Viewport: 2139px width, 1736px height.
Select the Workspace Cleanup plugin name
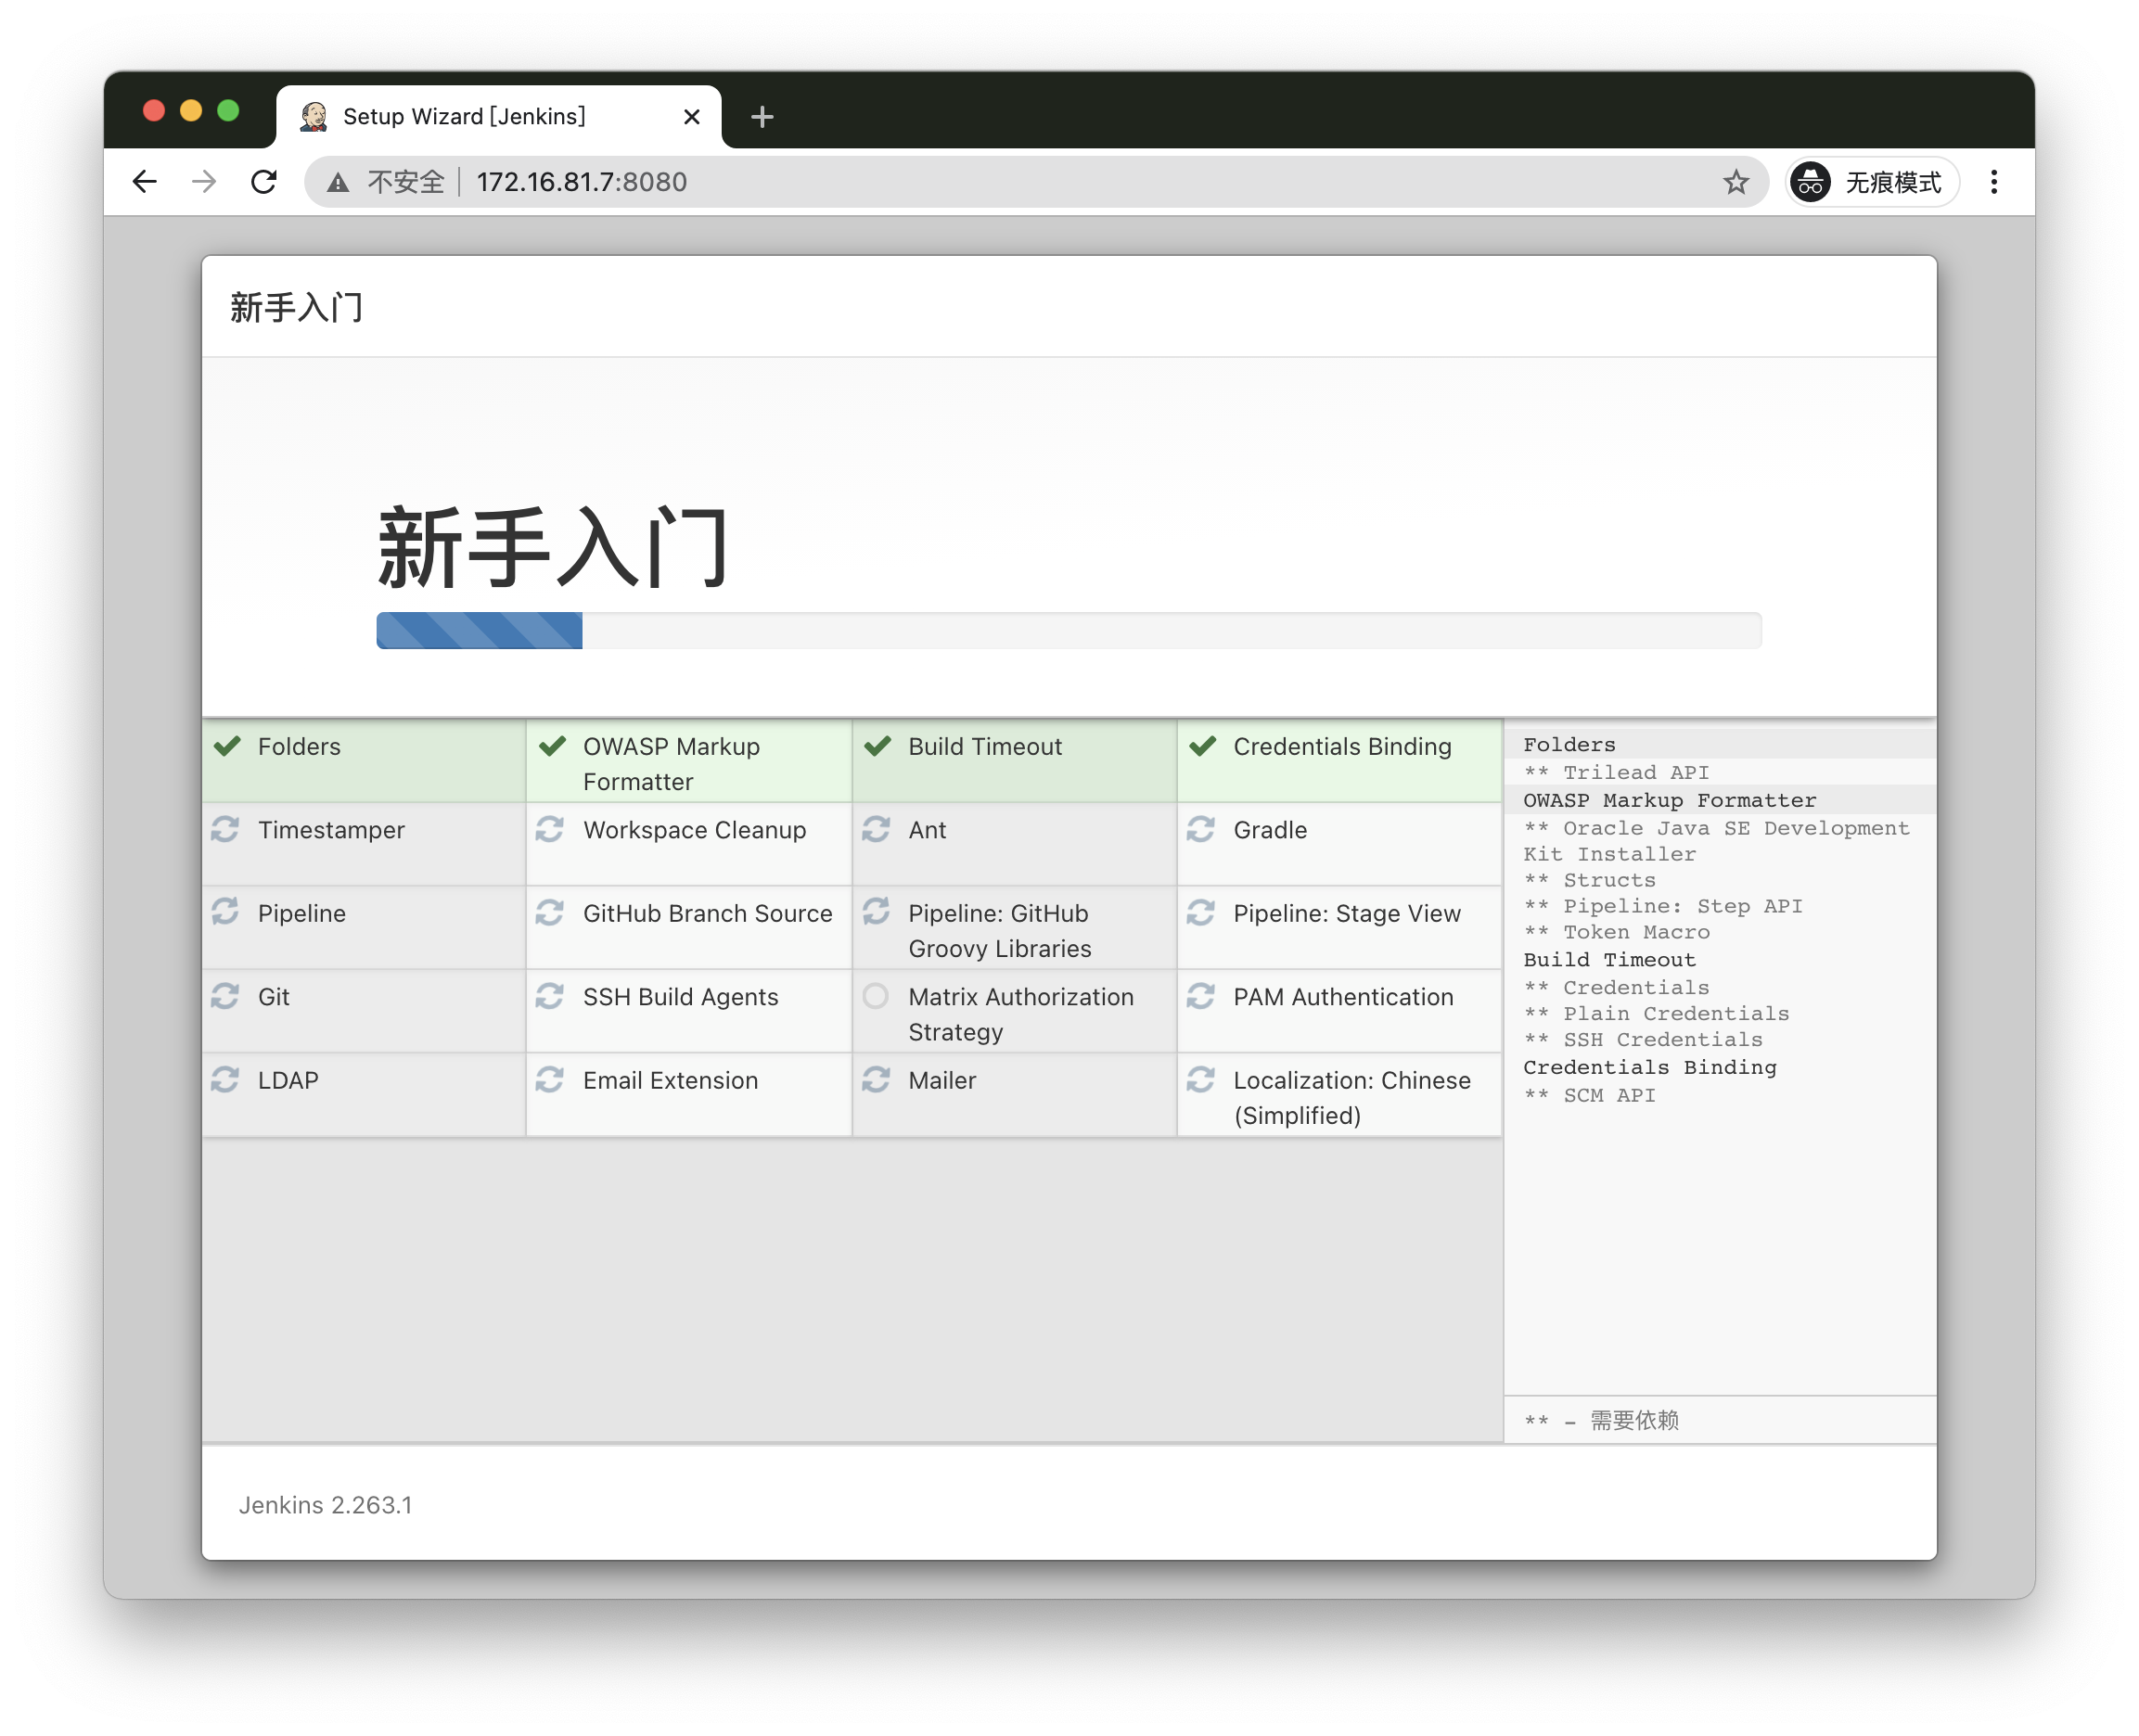coord(694,831)
